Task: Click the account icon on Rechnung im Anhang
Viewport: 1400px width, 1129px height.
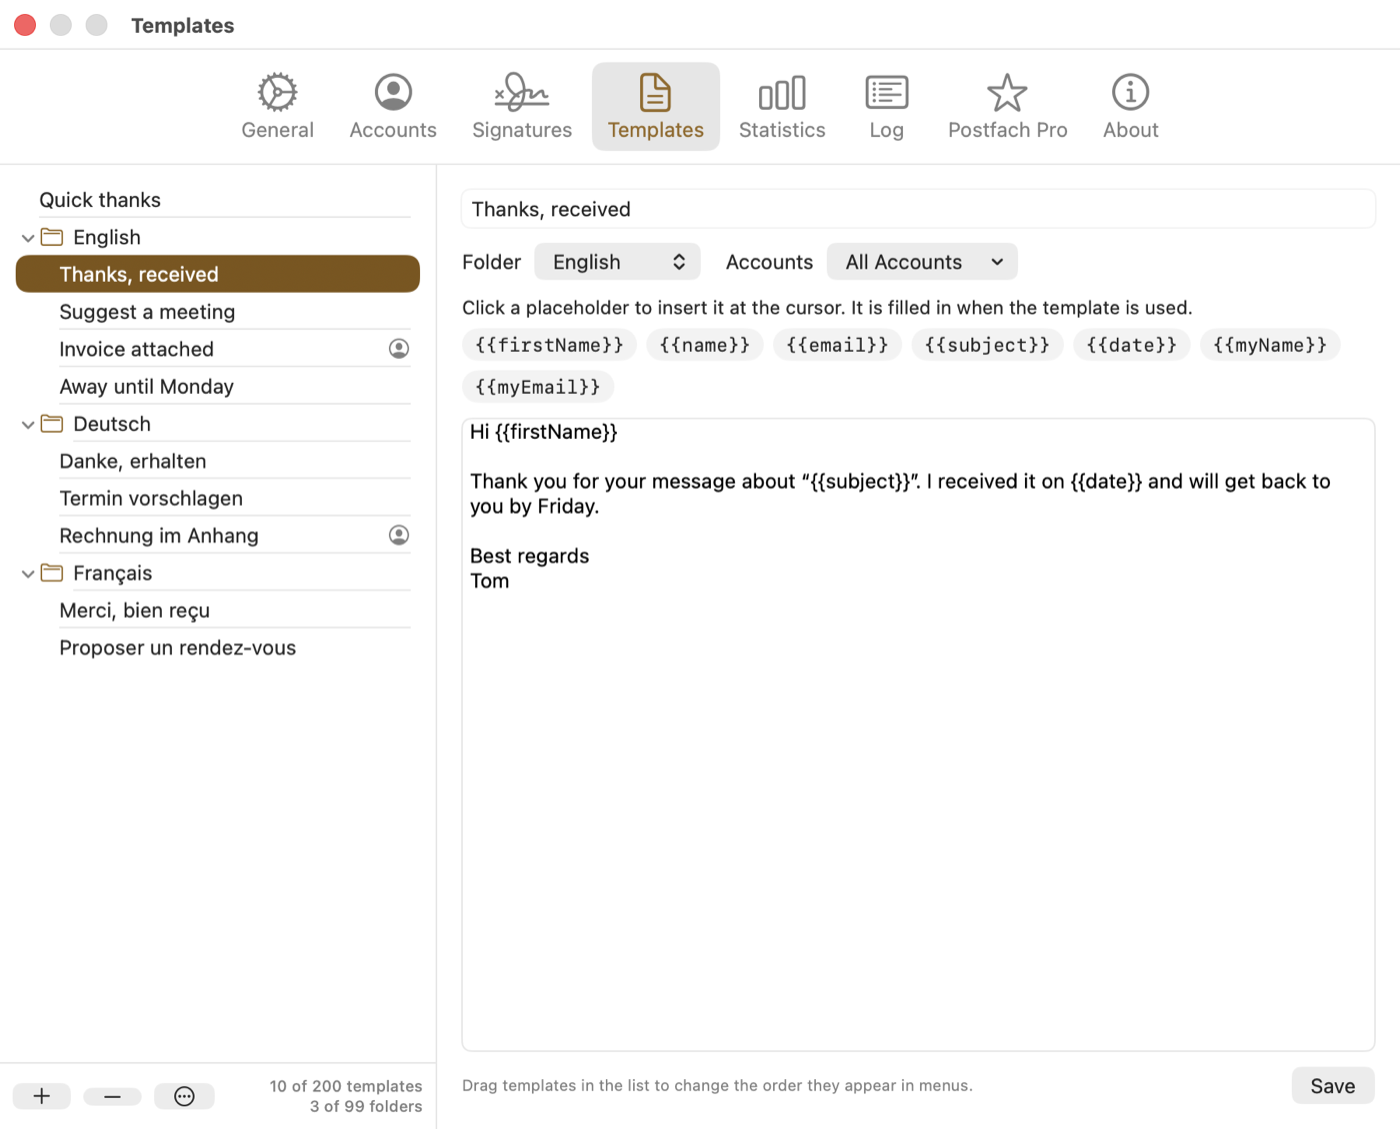Action: click(x=399, y=535)
